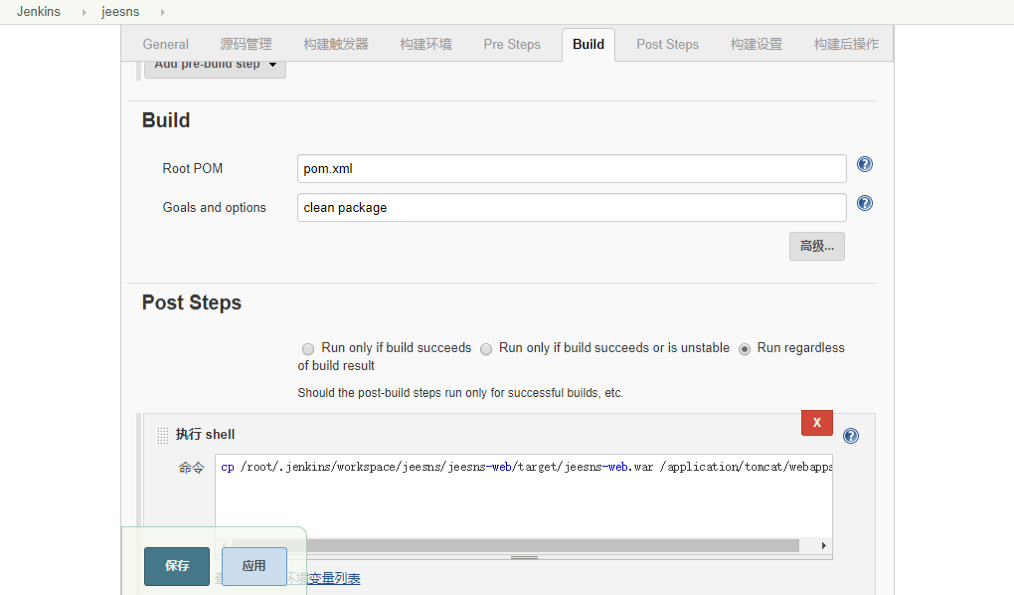Click scrollbar right arrow in command box
The width and height of the screenshot is (1014, 595).
pos(823,545)
